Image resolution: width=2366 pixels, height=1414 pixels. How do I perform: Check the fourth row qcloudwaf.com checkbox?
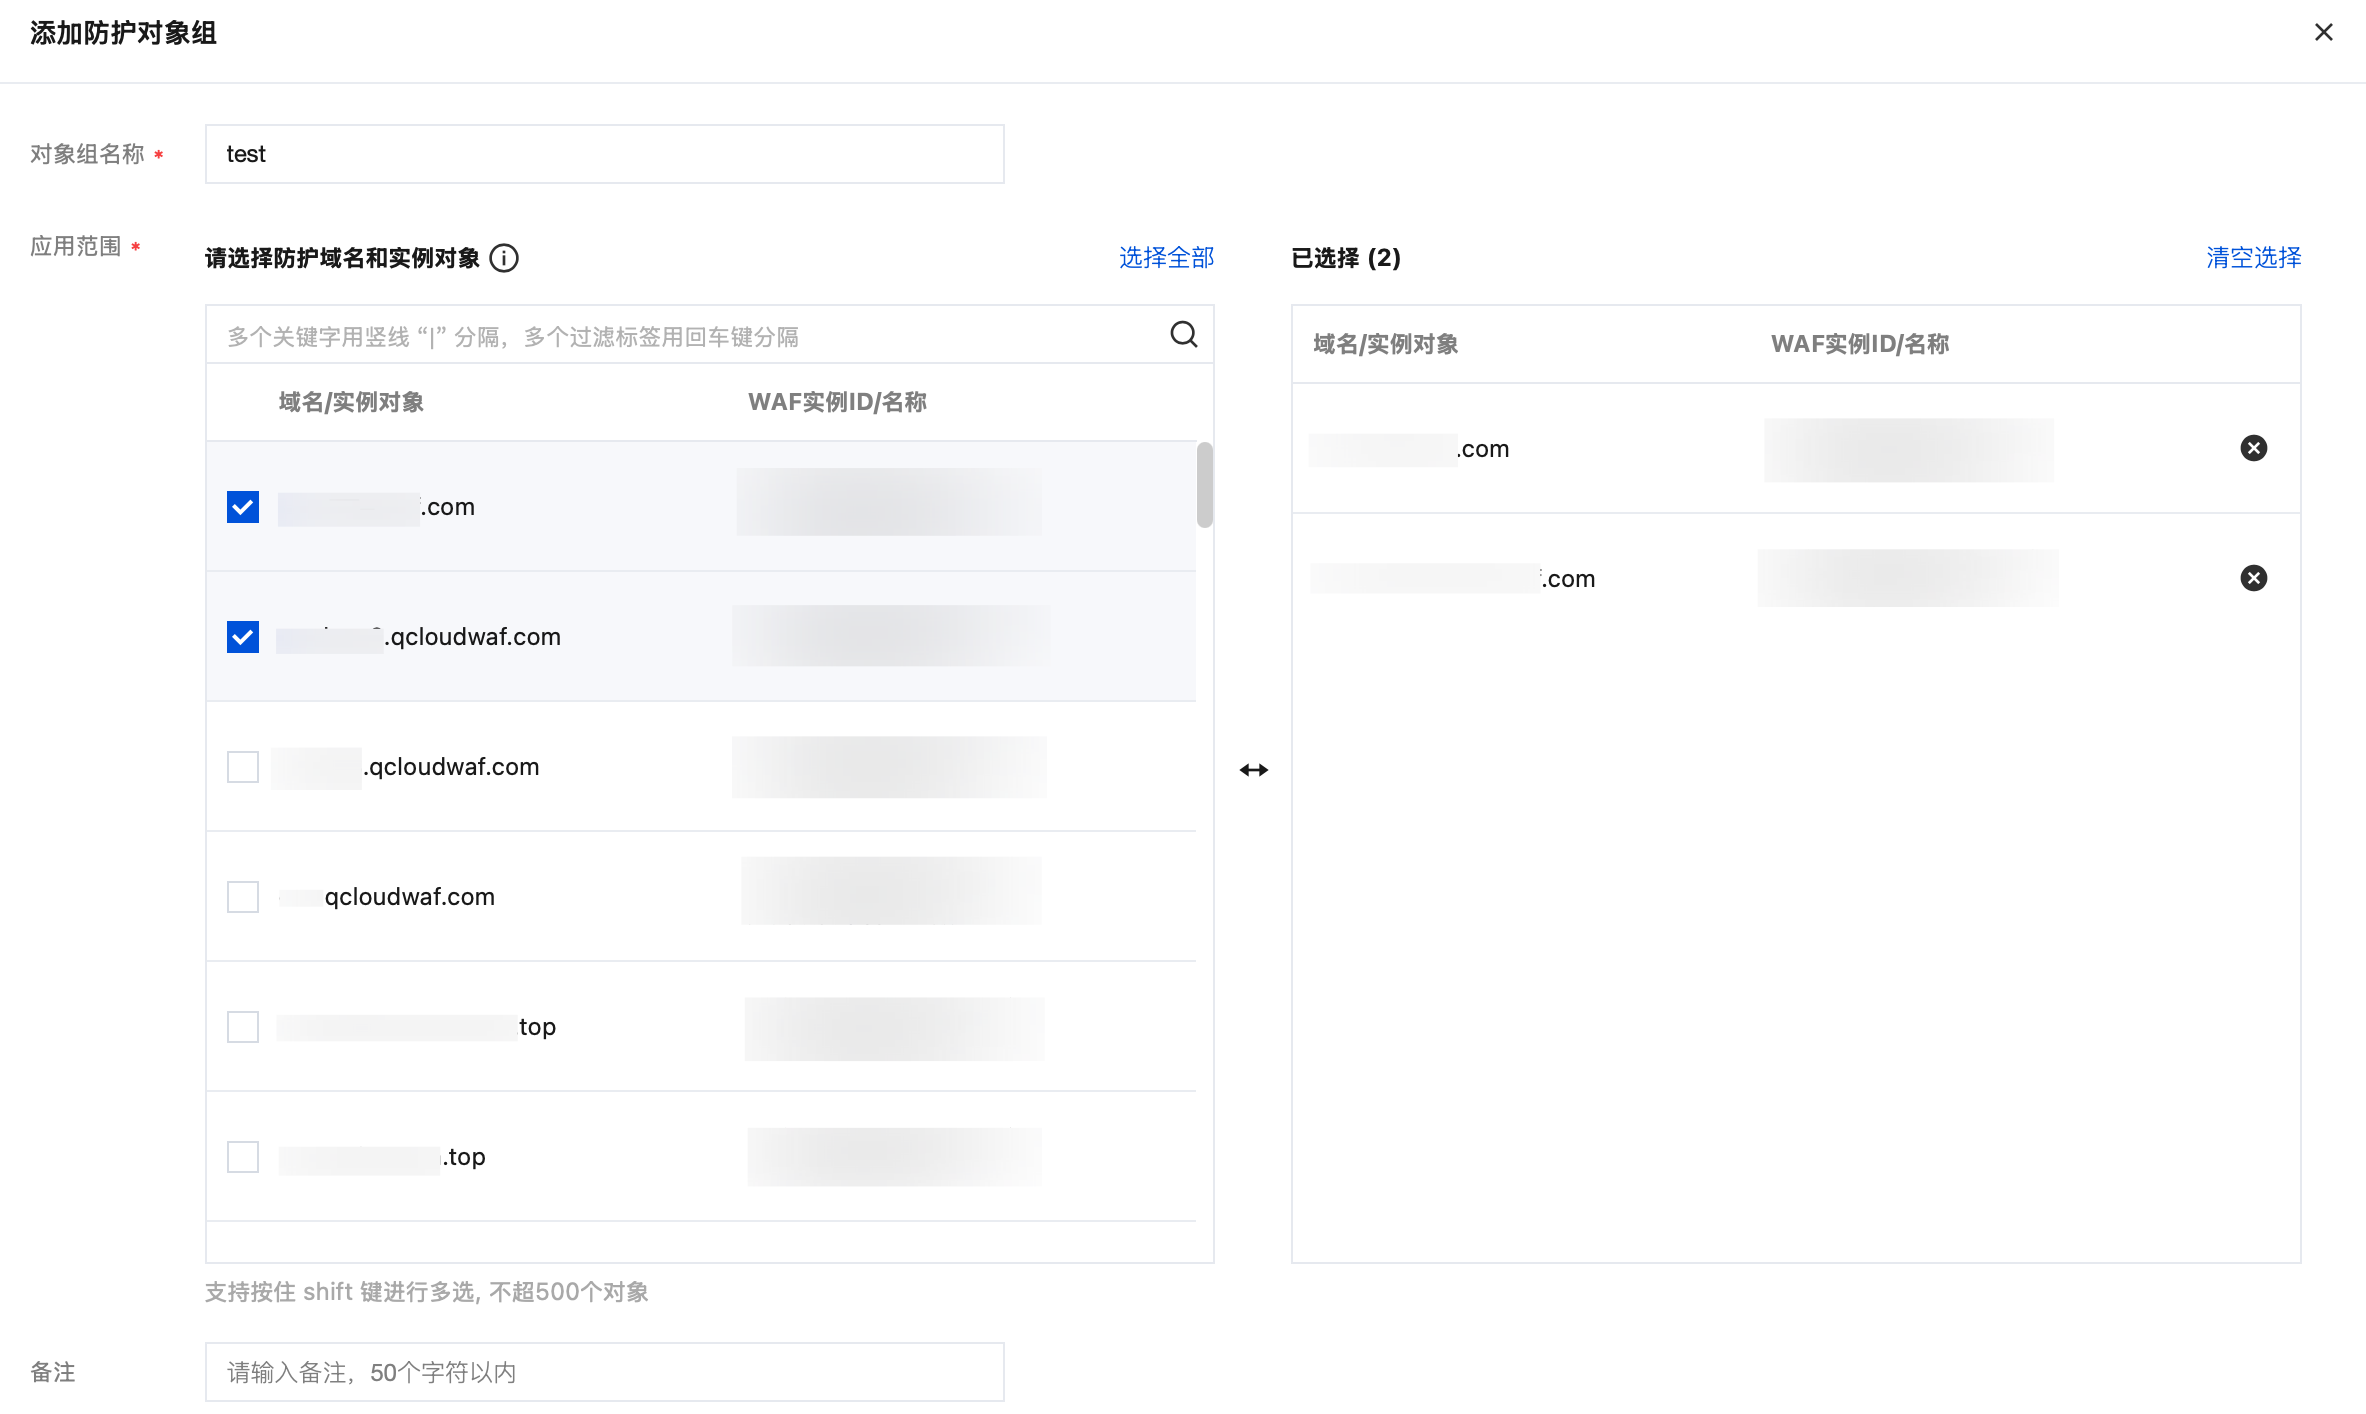[x=243, y=897]
